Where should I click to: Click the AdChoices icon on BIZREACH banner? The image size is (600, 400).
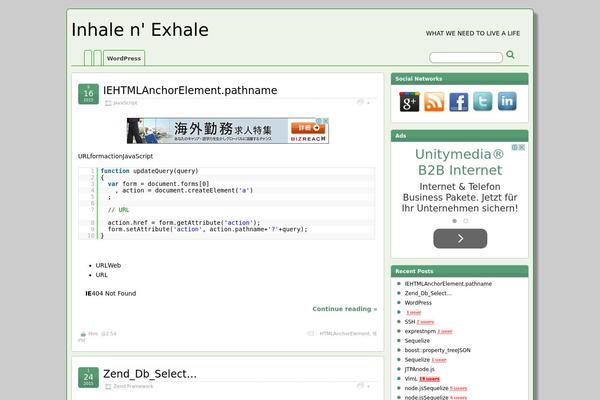point(319,121)
